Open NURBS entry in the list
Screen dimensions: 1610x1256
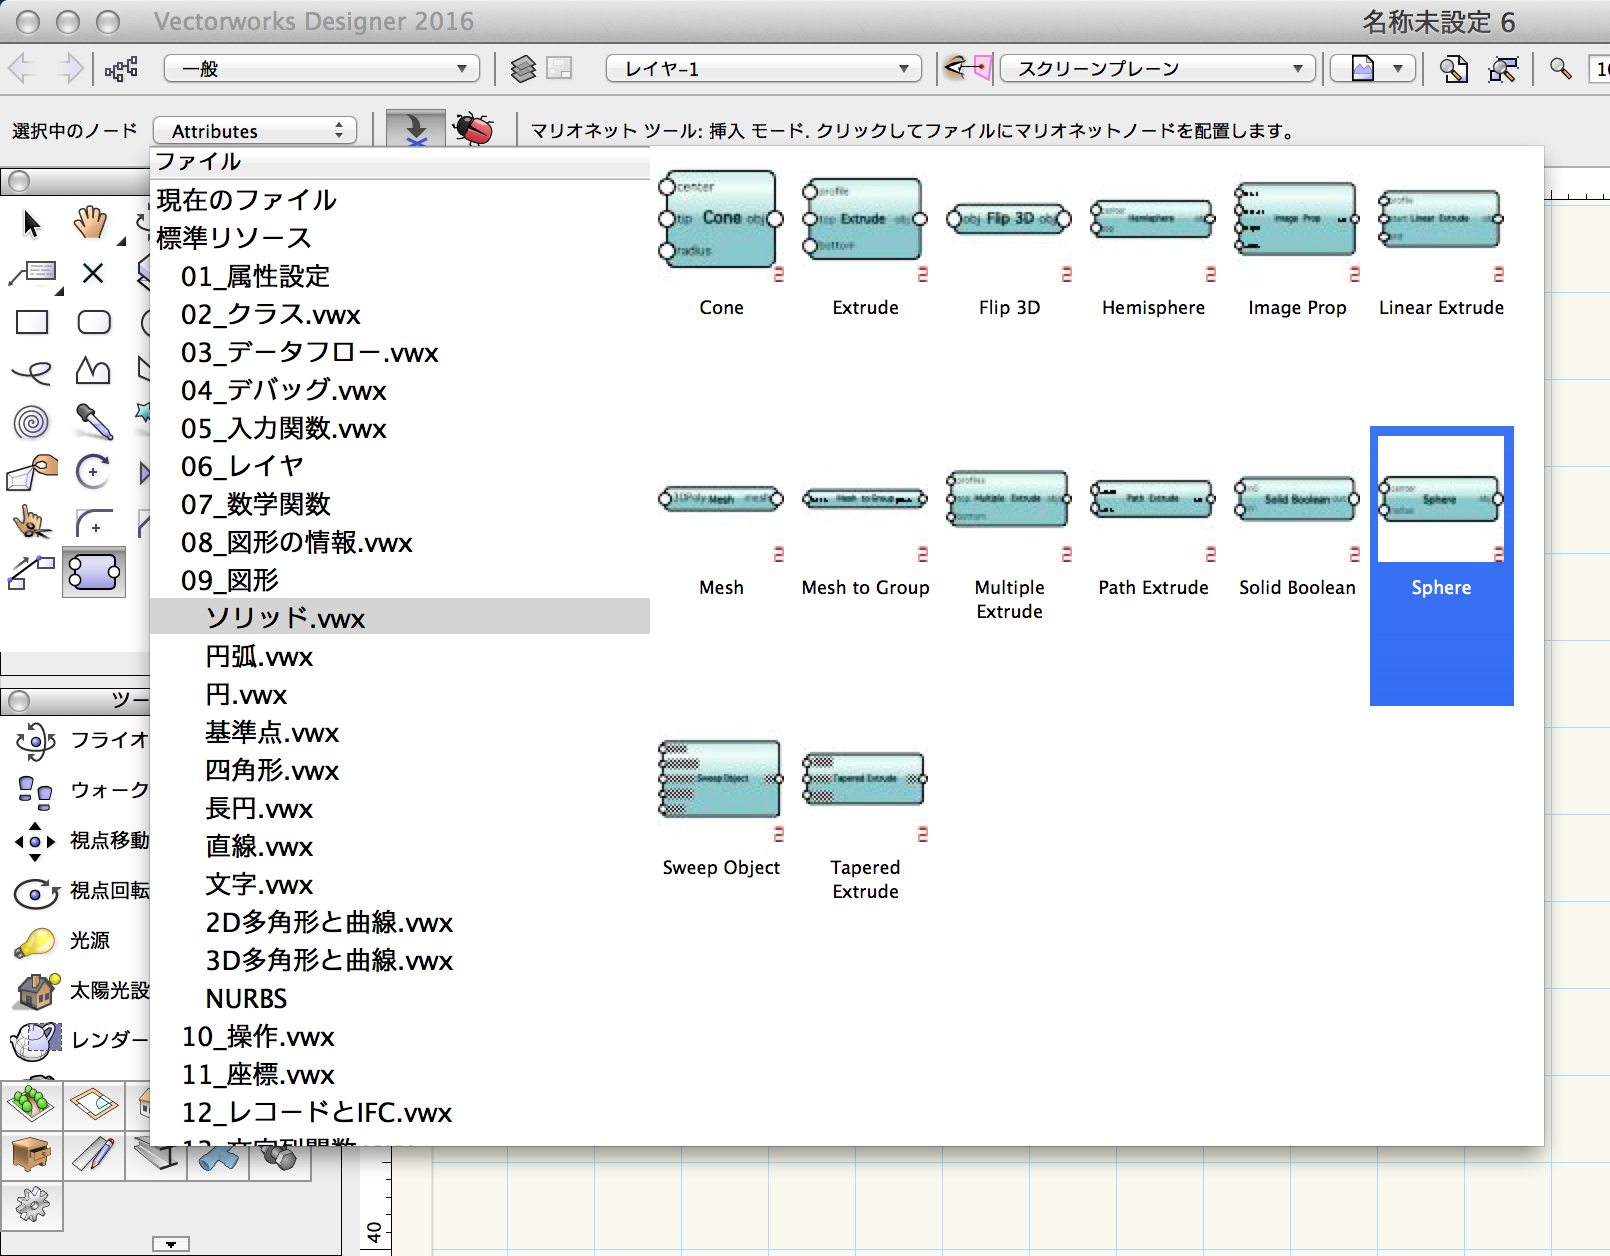pyautogui.click(x=246, y=998)
